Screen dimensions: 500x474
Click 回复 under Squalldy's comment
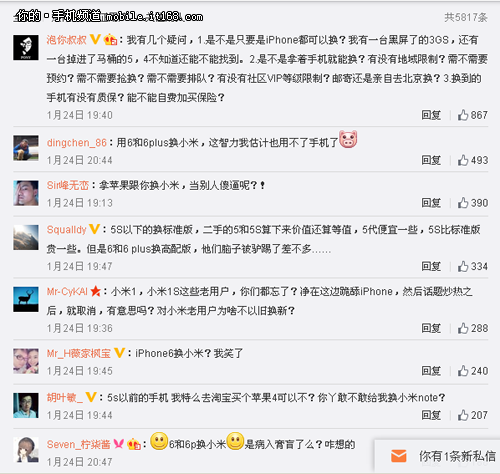431,266
